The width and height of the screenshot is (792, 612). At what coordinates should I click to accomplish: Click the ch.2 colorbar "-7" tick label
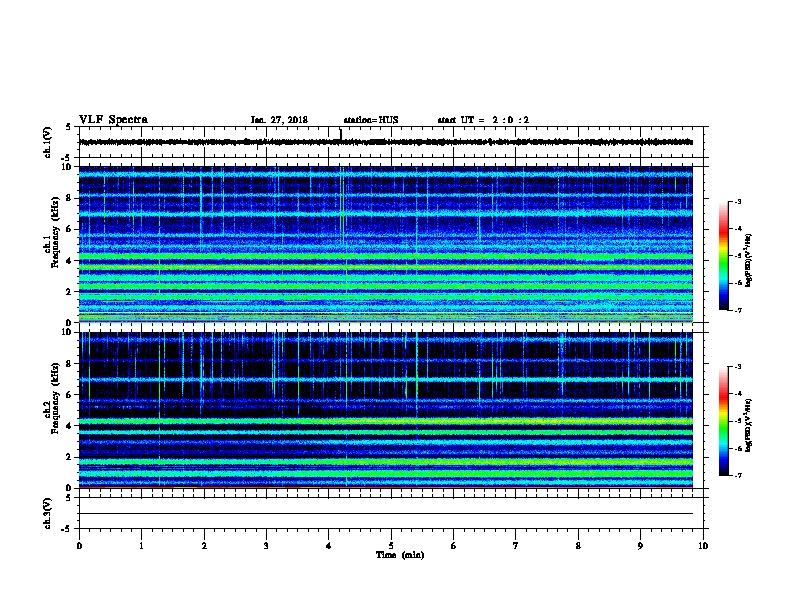coord(737,475)
